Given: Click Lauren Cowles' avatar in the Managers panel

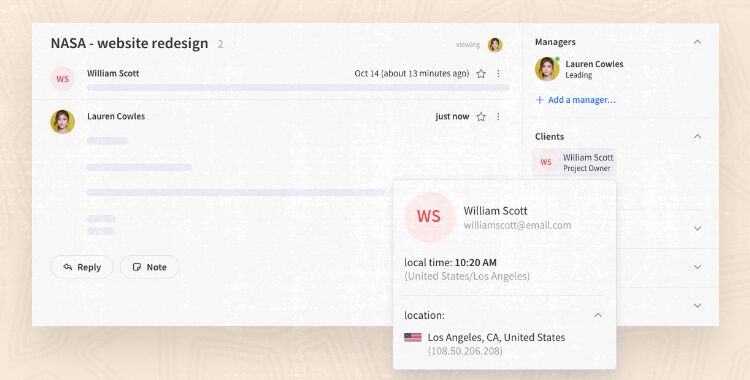Looking at the screenshot, I should (547, 69).
